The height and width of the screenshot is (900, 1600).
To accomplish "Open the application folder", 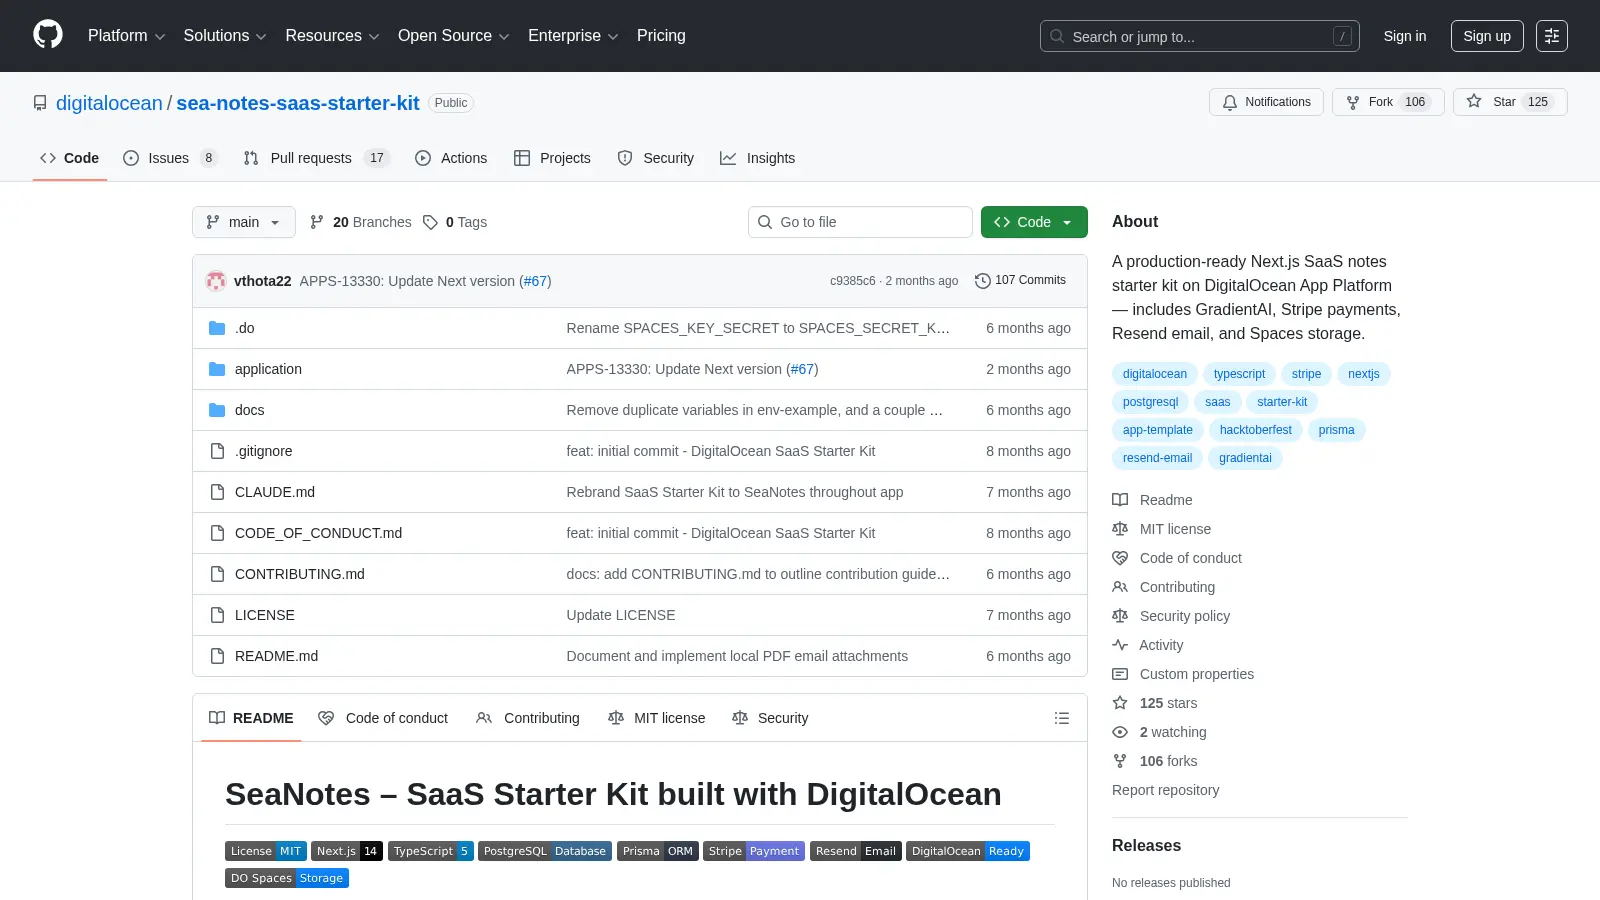I will point(268,369).
